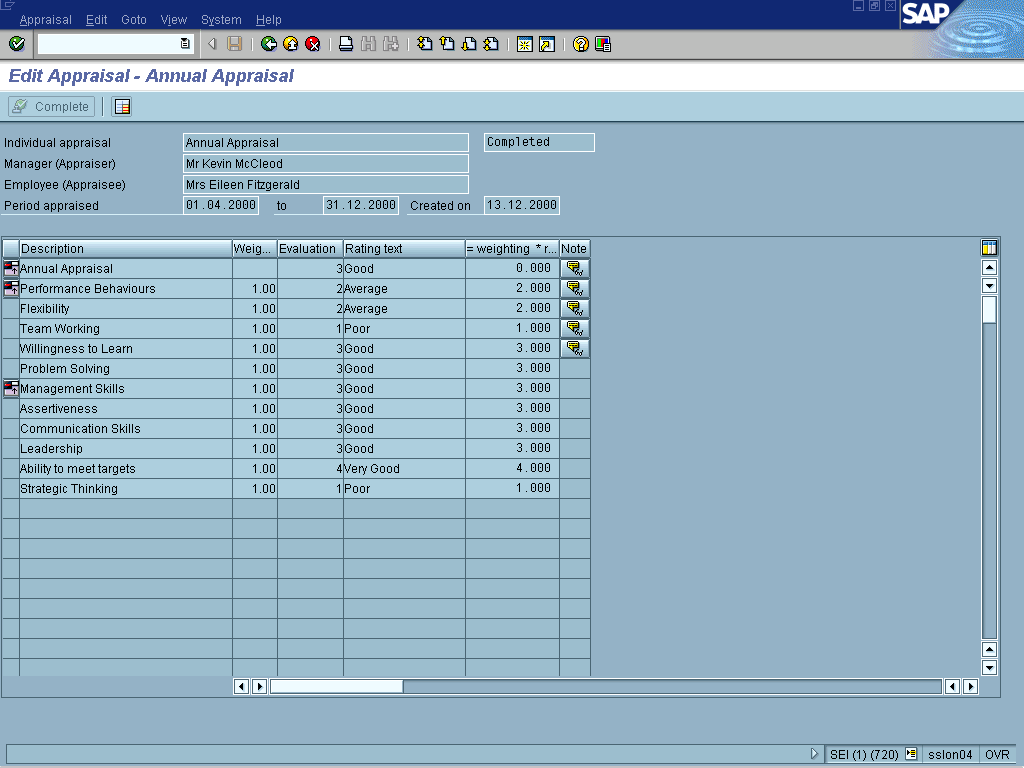This screenshot has height=768, width=1024.
Task: Open the View menu
Action: 174,20
